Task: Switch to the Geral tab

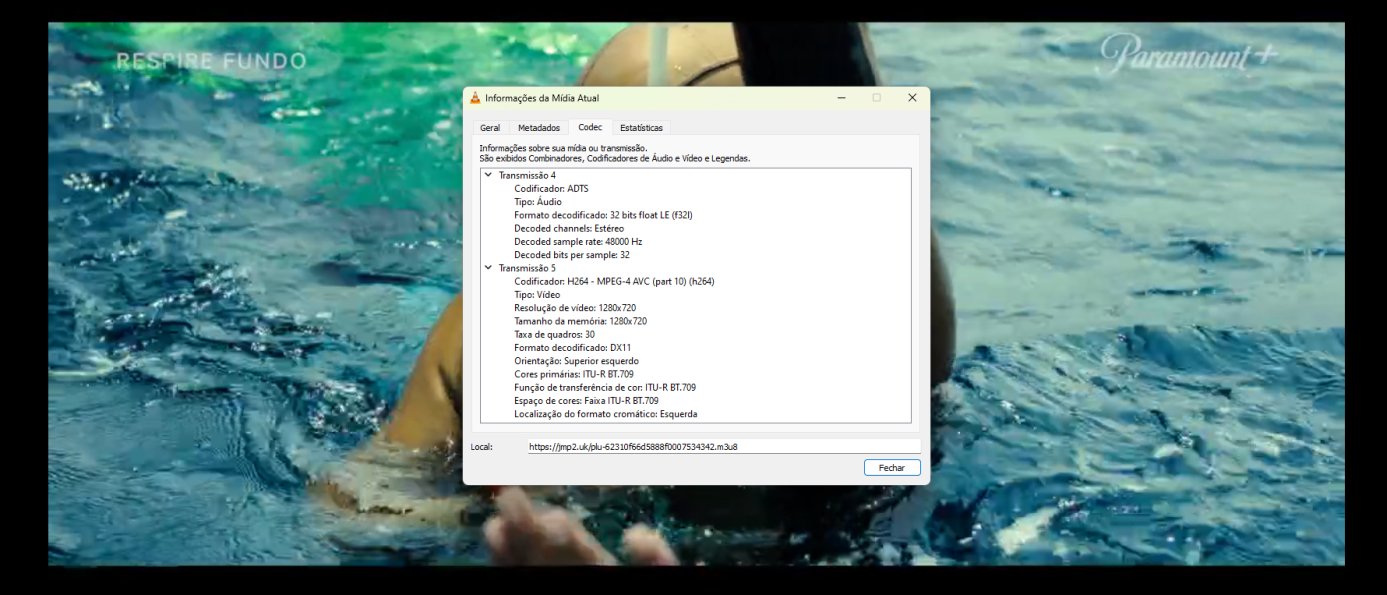Action: (x=490, y=128)
